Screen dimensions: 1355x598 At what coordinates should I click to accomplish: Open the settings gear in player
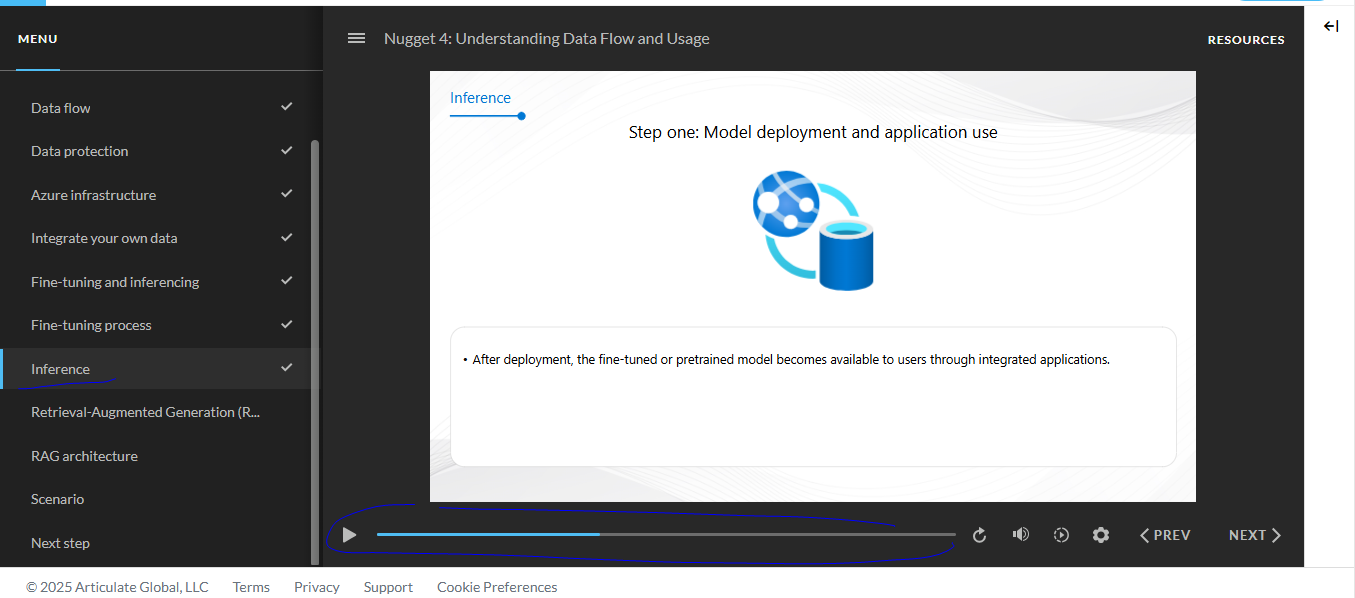coord(1101,535)
